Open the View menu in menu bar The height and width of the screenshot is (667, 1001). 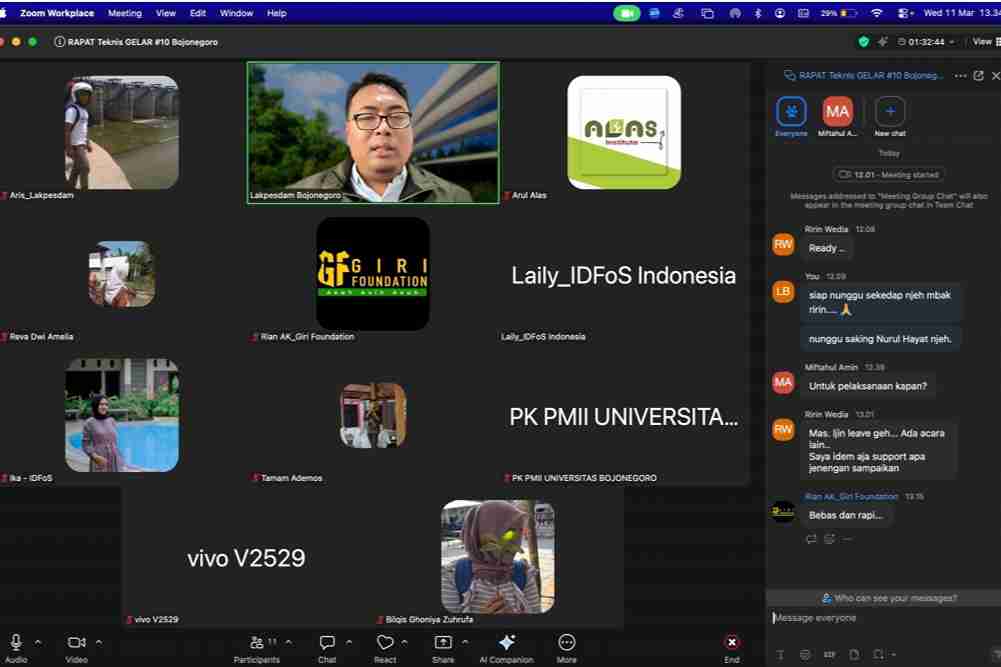(x=165, y=13)
